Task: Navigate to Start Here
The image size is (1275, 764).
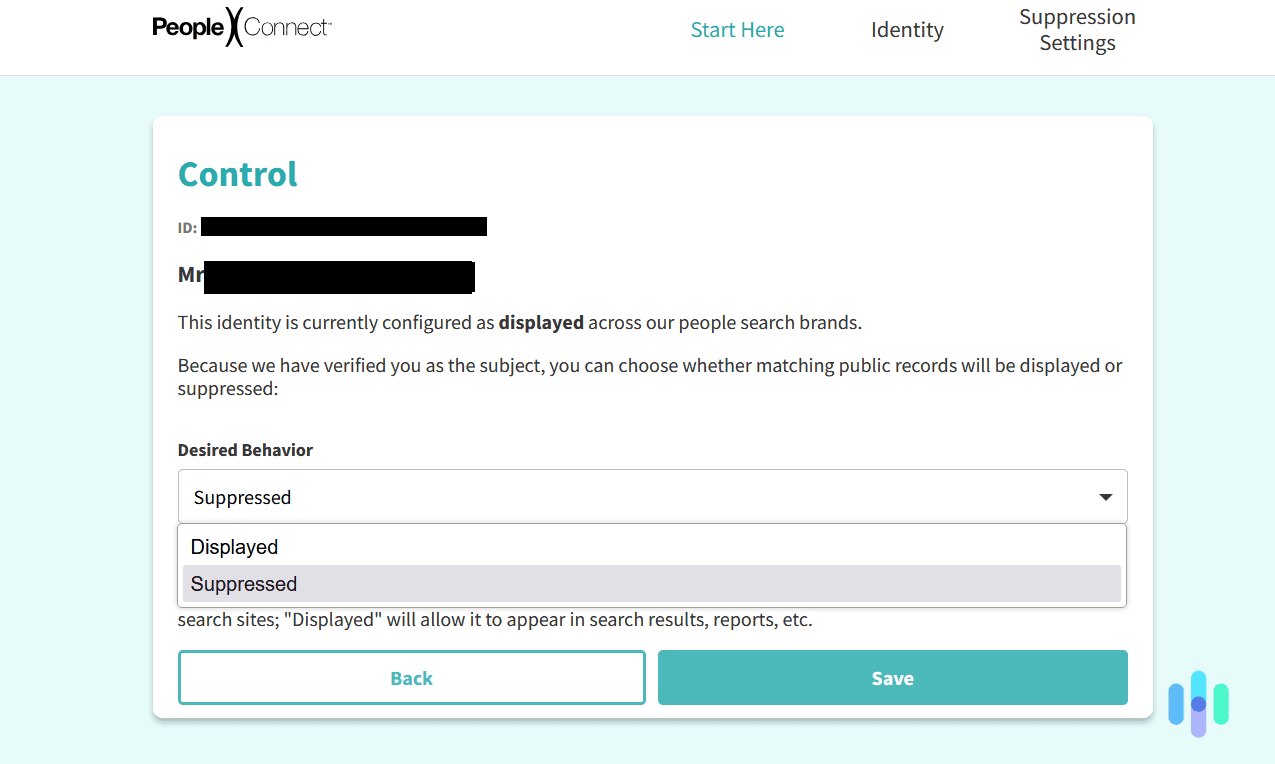Action: (737, 30)
